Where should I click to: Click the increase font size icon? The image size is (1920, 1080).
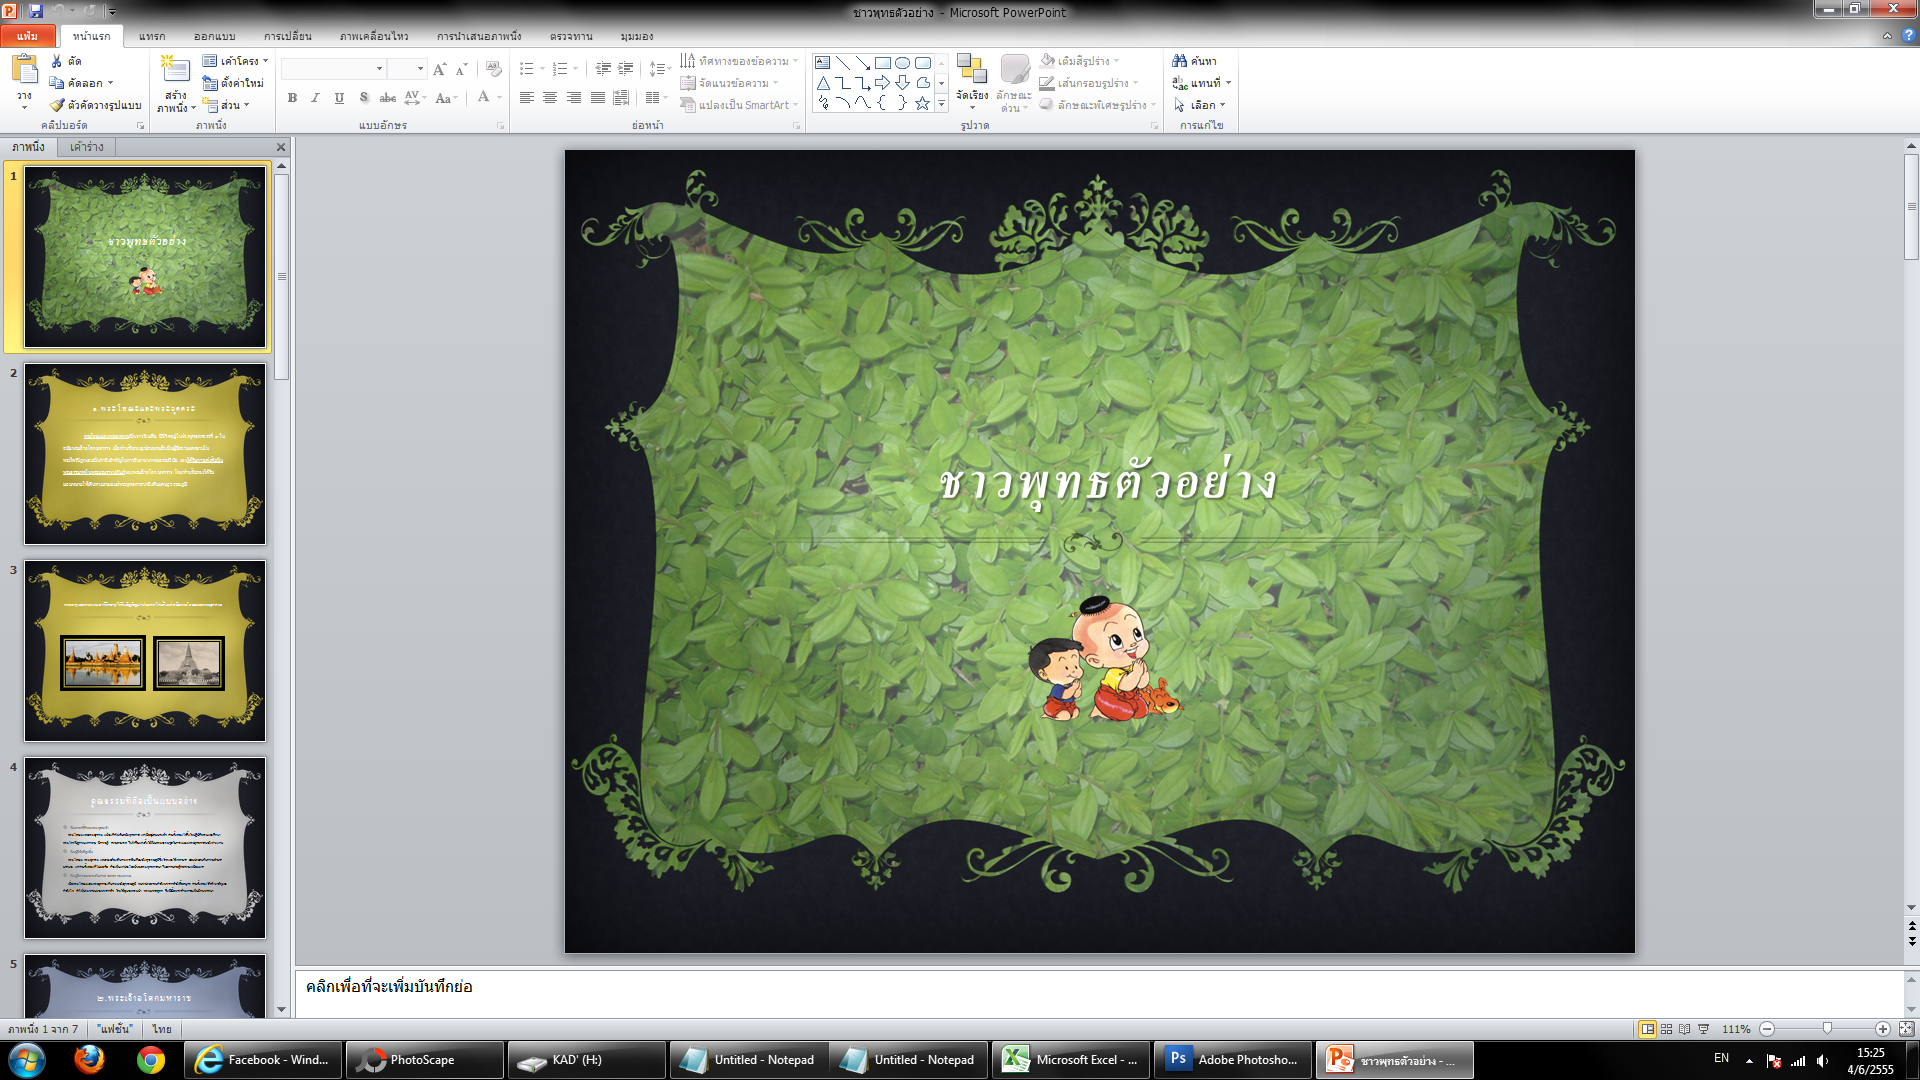(439, 69)
